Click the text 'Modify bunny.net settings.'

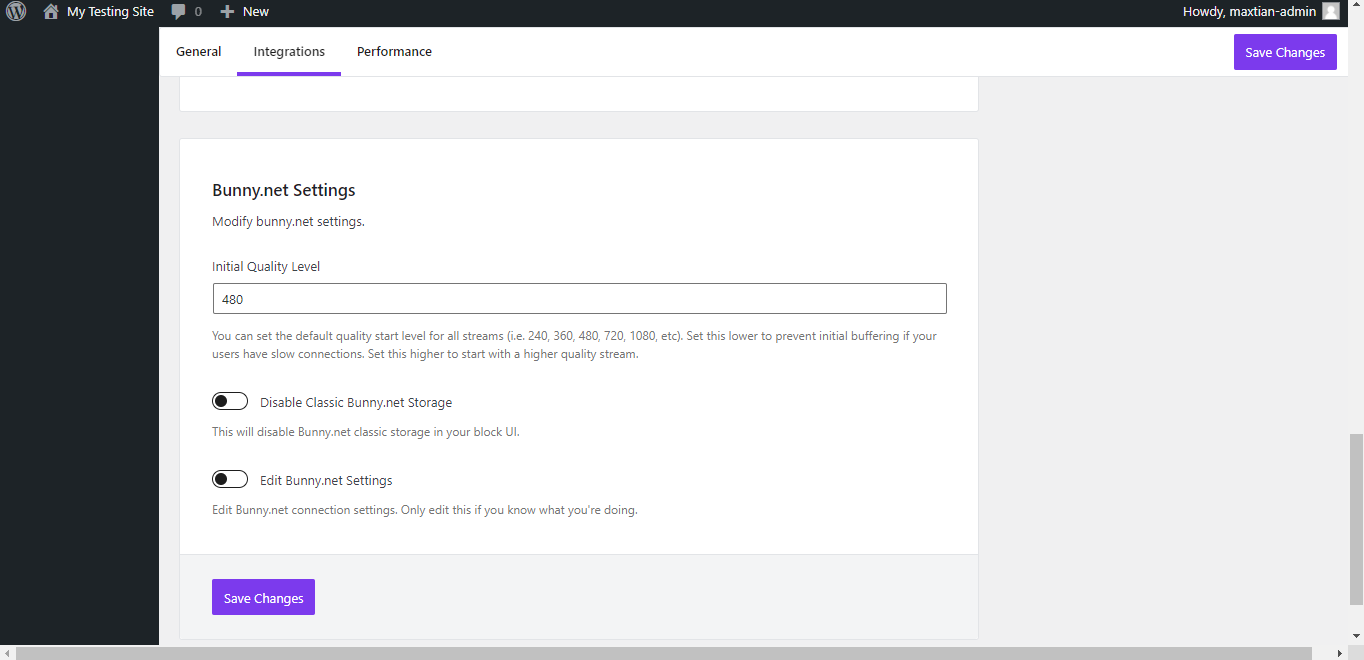coord(288,221)
